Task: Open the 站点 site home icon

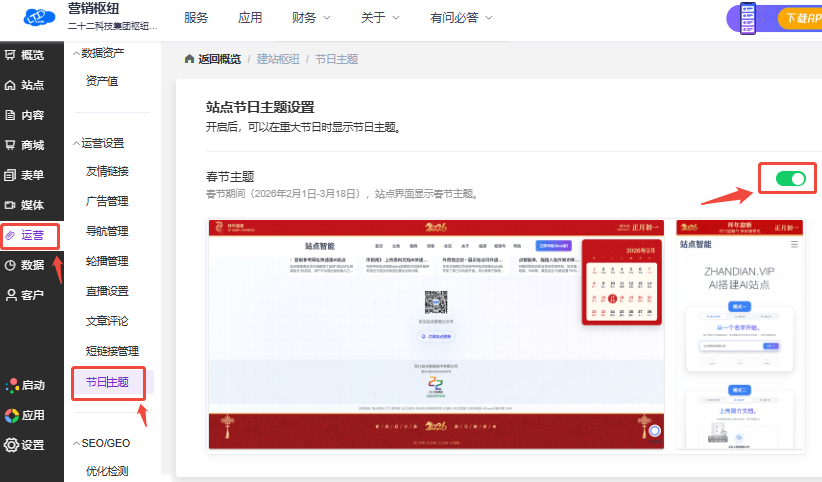Action: [11, 85]
